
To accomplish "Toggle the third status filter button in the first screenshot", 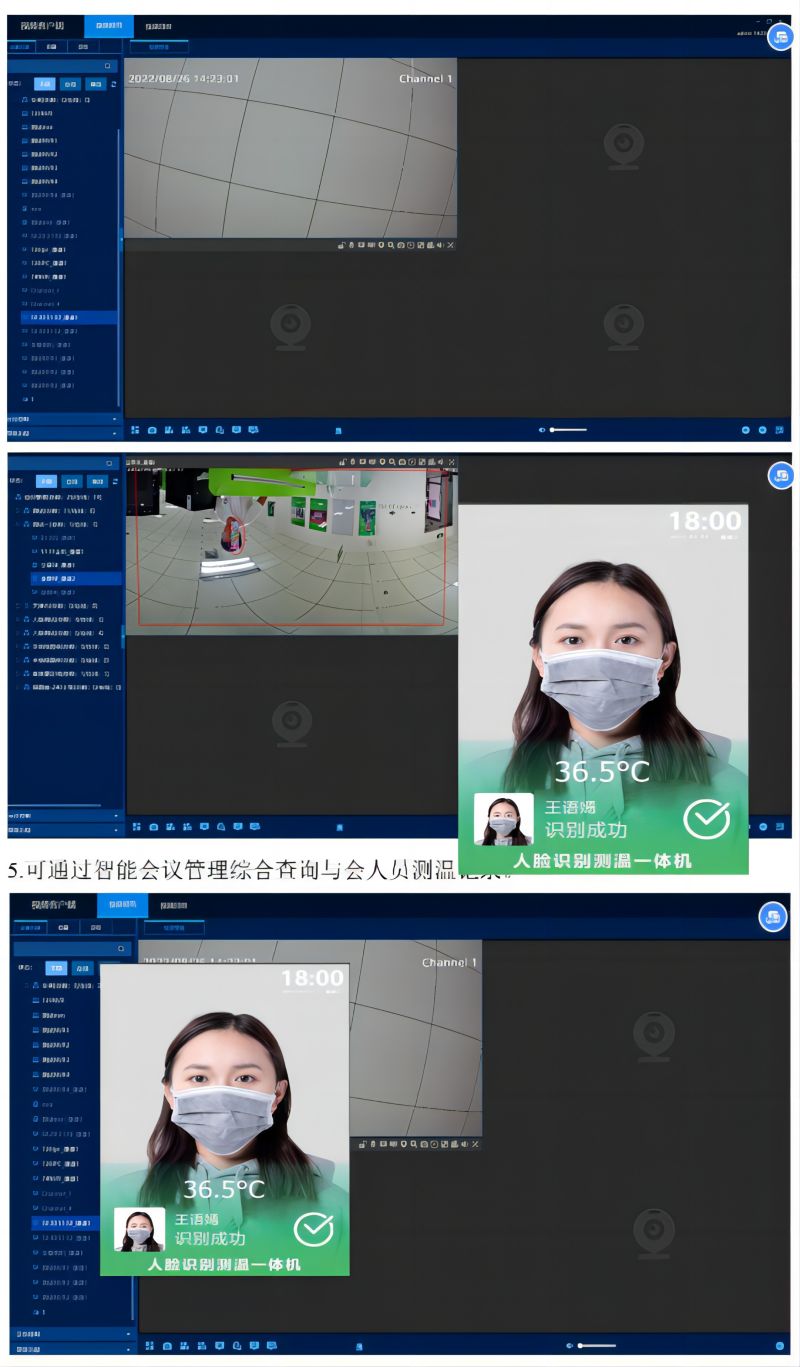I will [94, 84].
